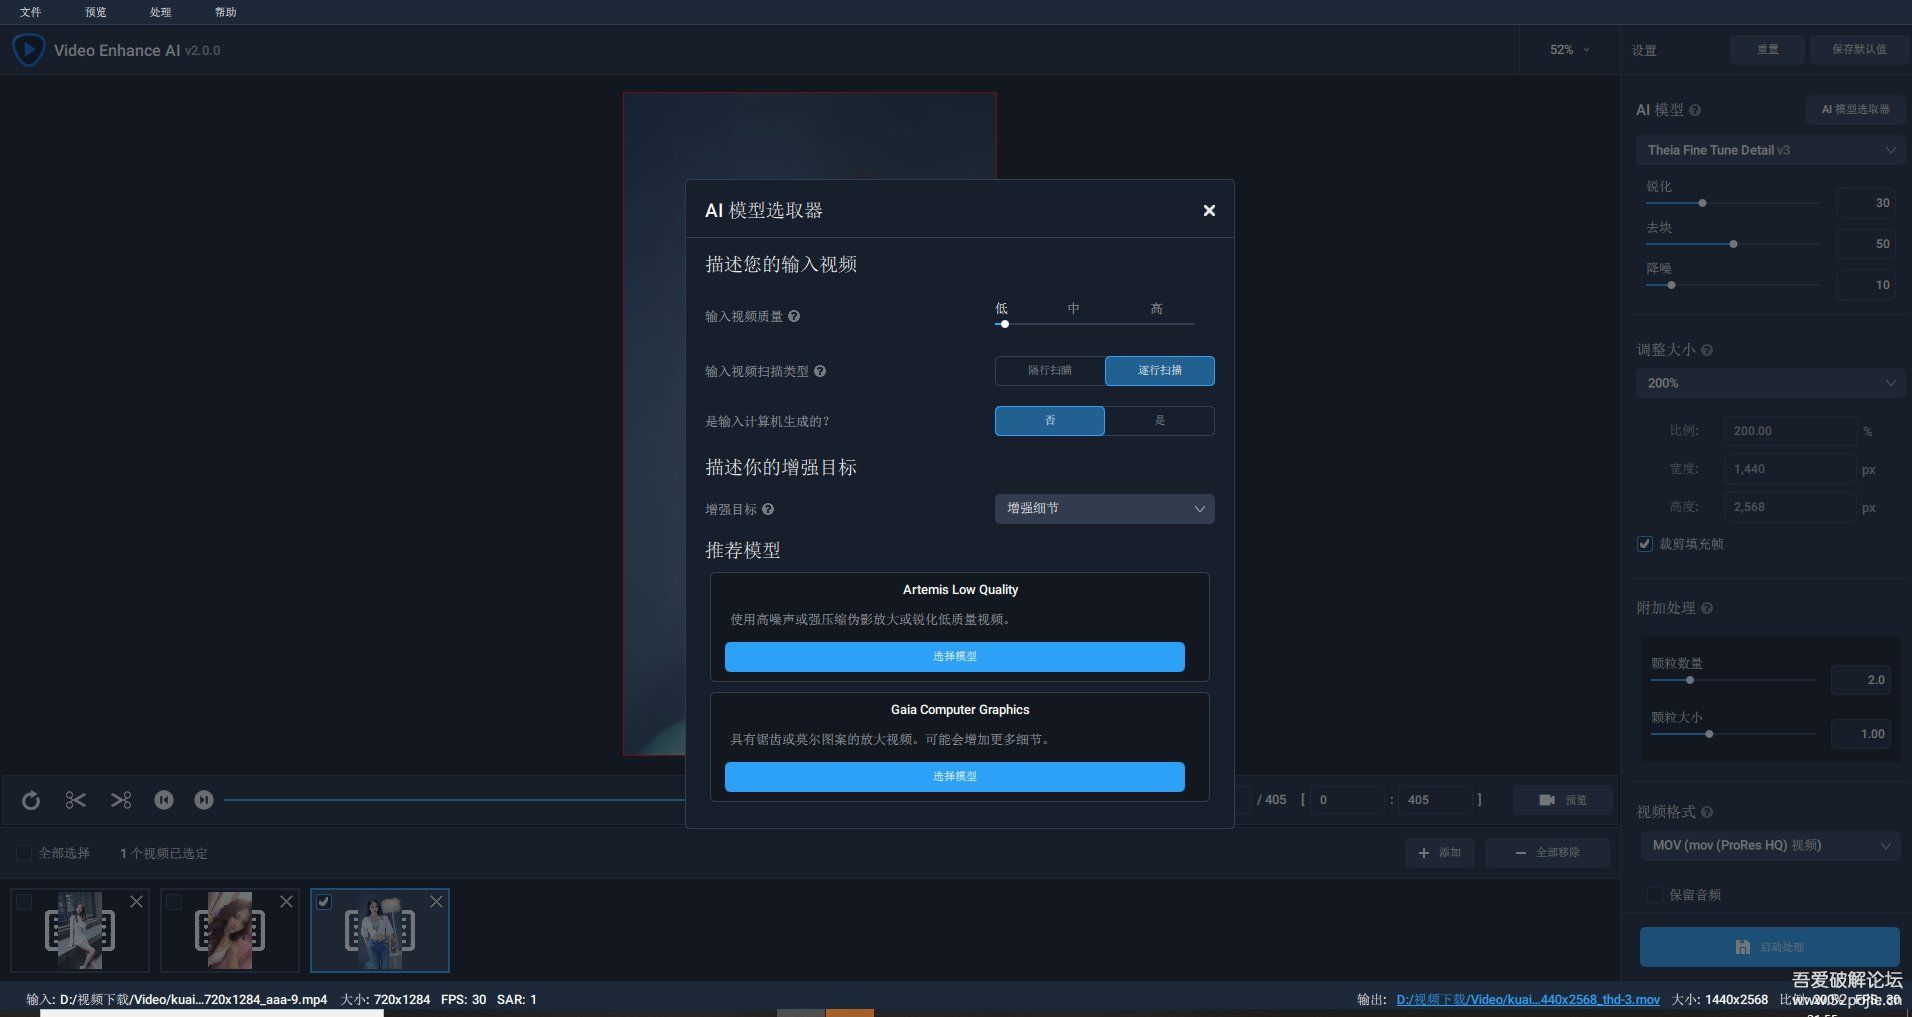Select the trim scissors tool
Viewport: 1912px width, 1017px height.
coord(75,800)
